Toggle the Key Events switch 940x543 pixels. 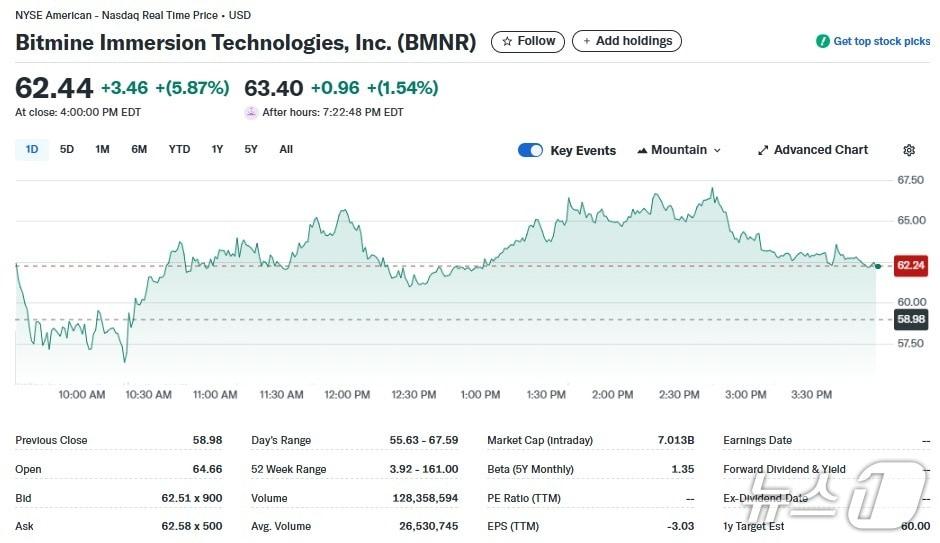pos(530,150)
